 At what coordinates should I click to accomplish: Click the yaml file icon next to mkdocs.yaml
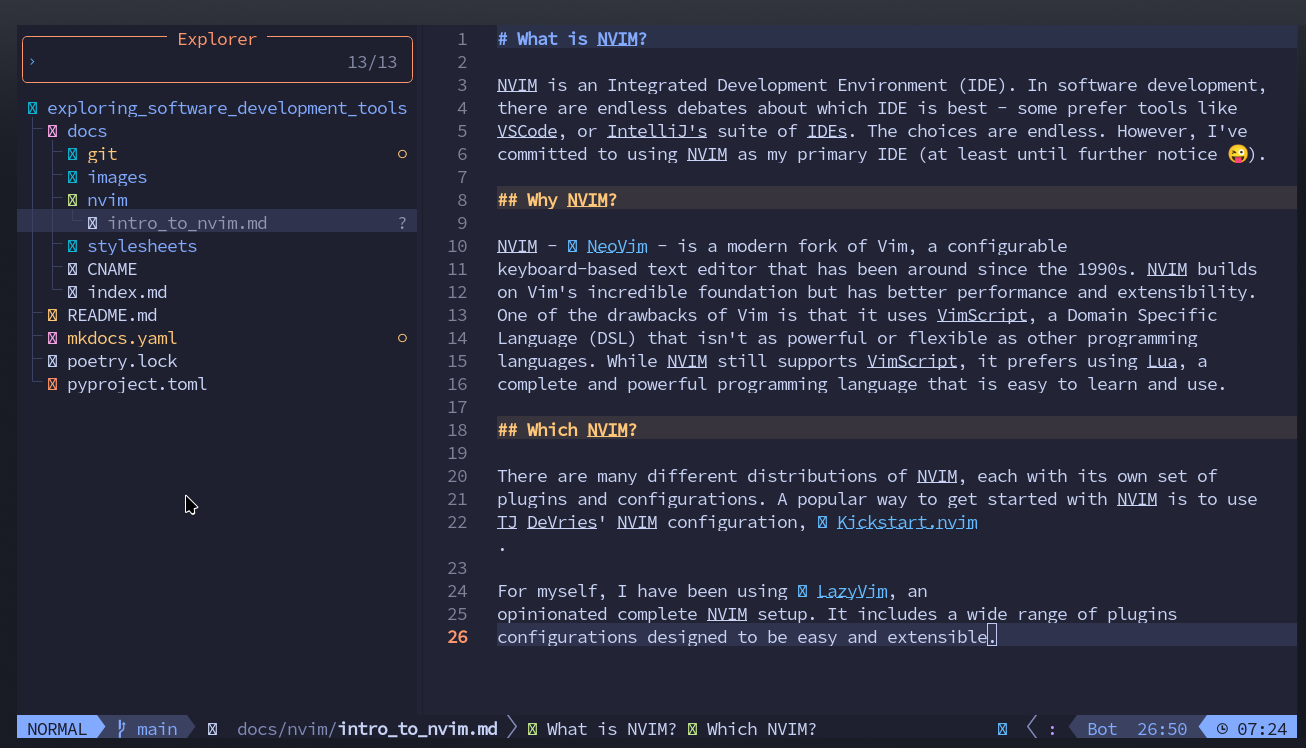52,338
